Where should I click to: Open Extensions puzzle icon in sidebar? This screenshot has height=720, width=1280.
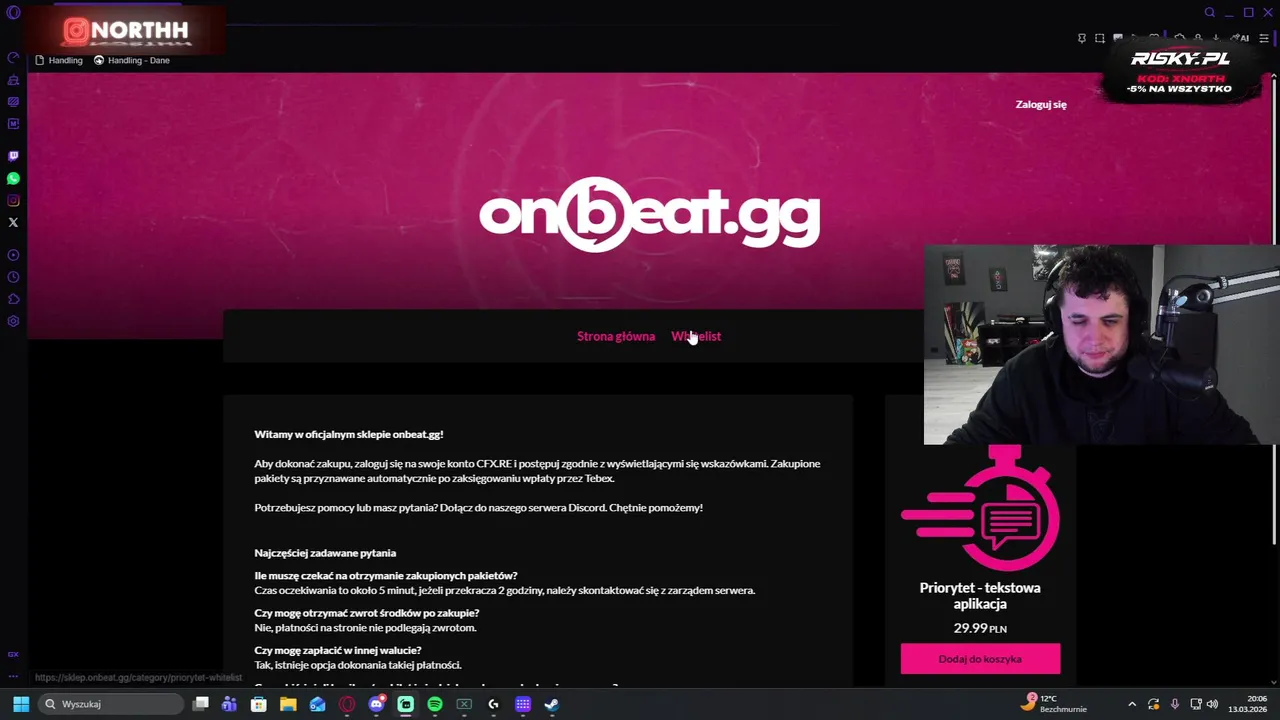pos(13,299)
